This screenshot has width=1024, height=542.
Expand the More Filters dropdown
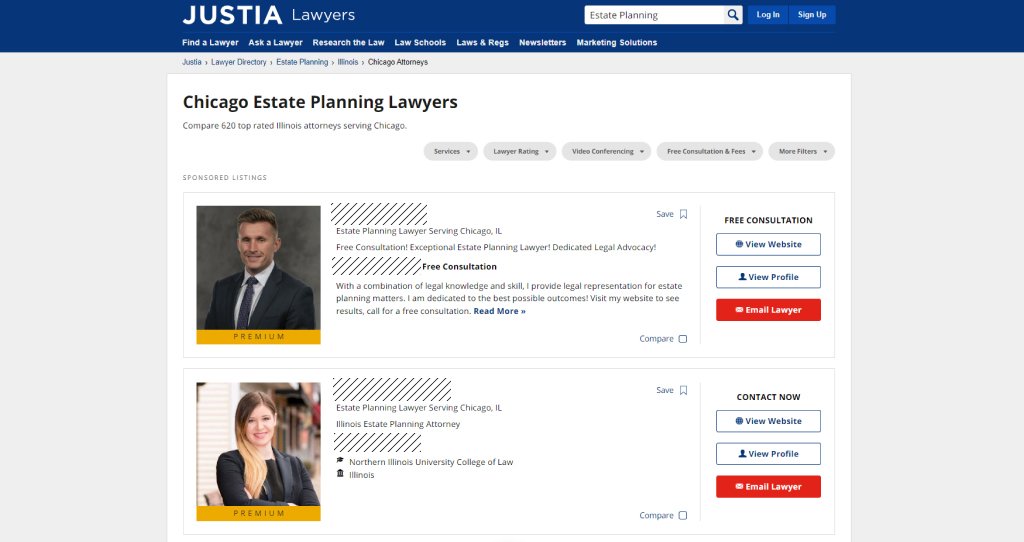801,151
